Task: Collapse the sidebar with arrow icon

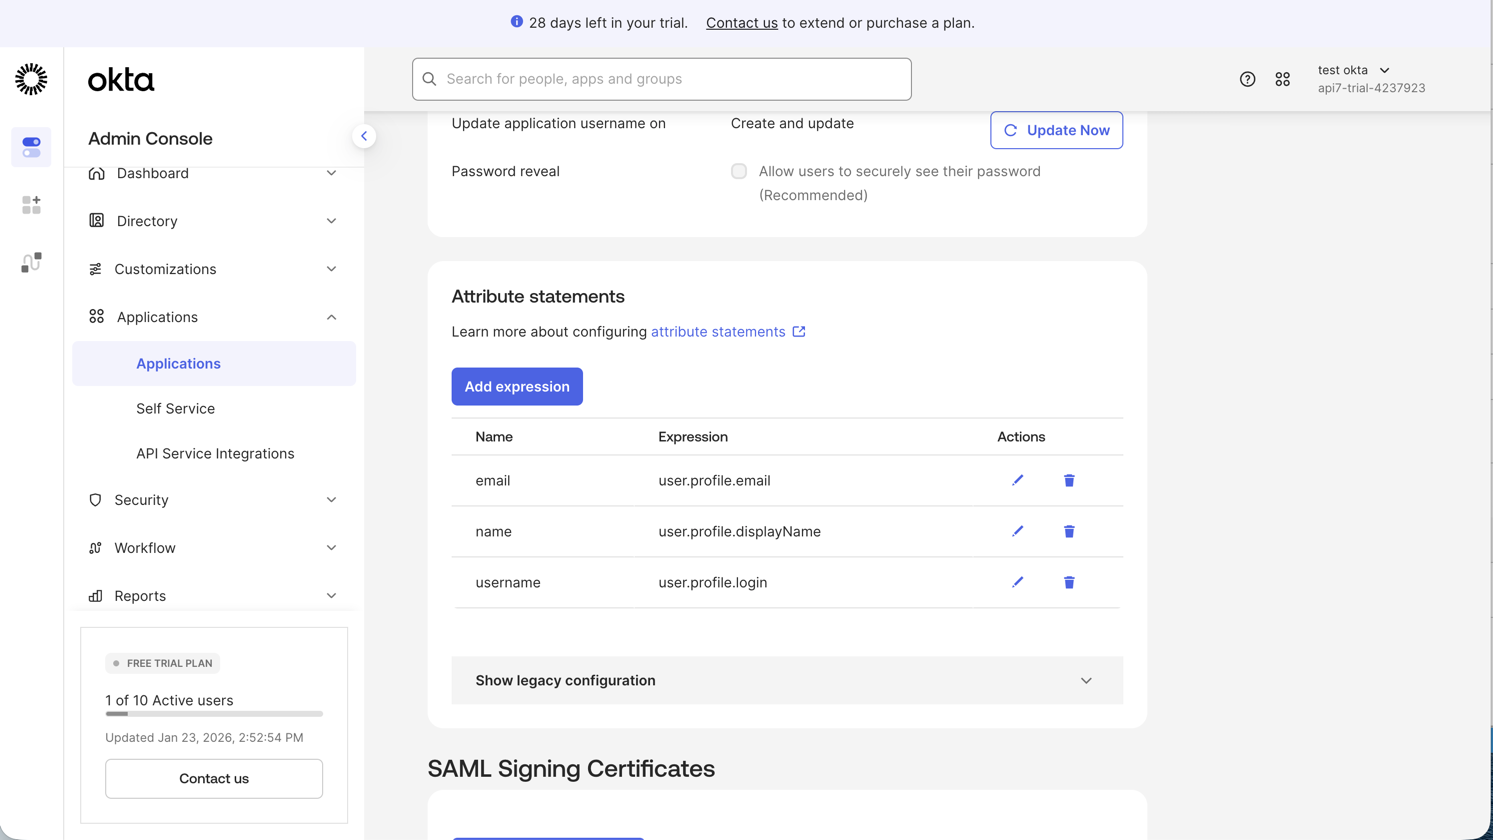Action: click(364, 136)
